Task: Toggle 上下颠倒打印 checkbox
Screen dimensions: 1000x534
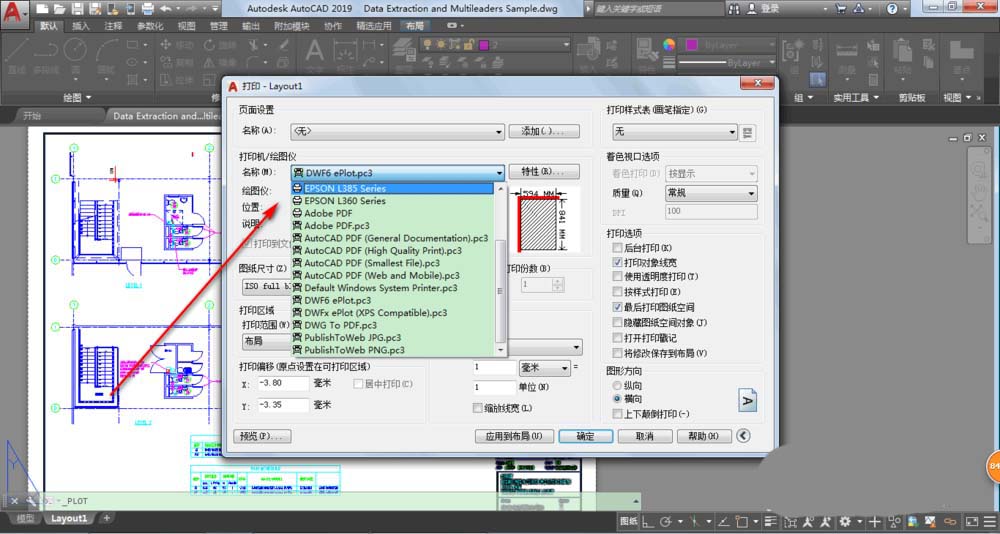Action: point(618,413)
